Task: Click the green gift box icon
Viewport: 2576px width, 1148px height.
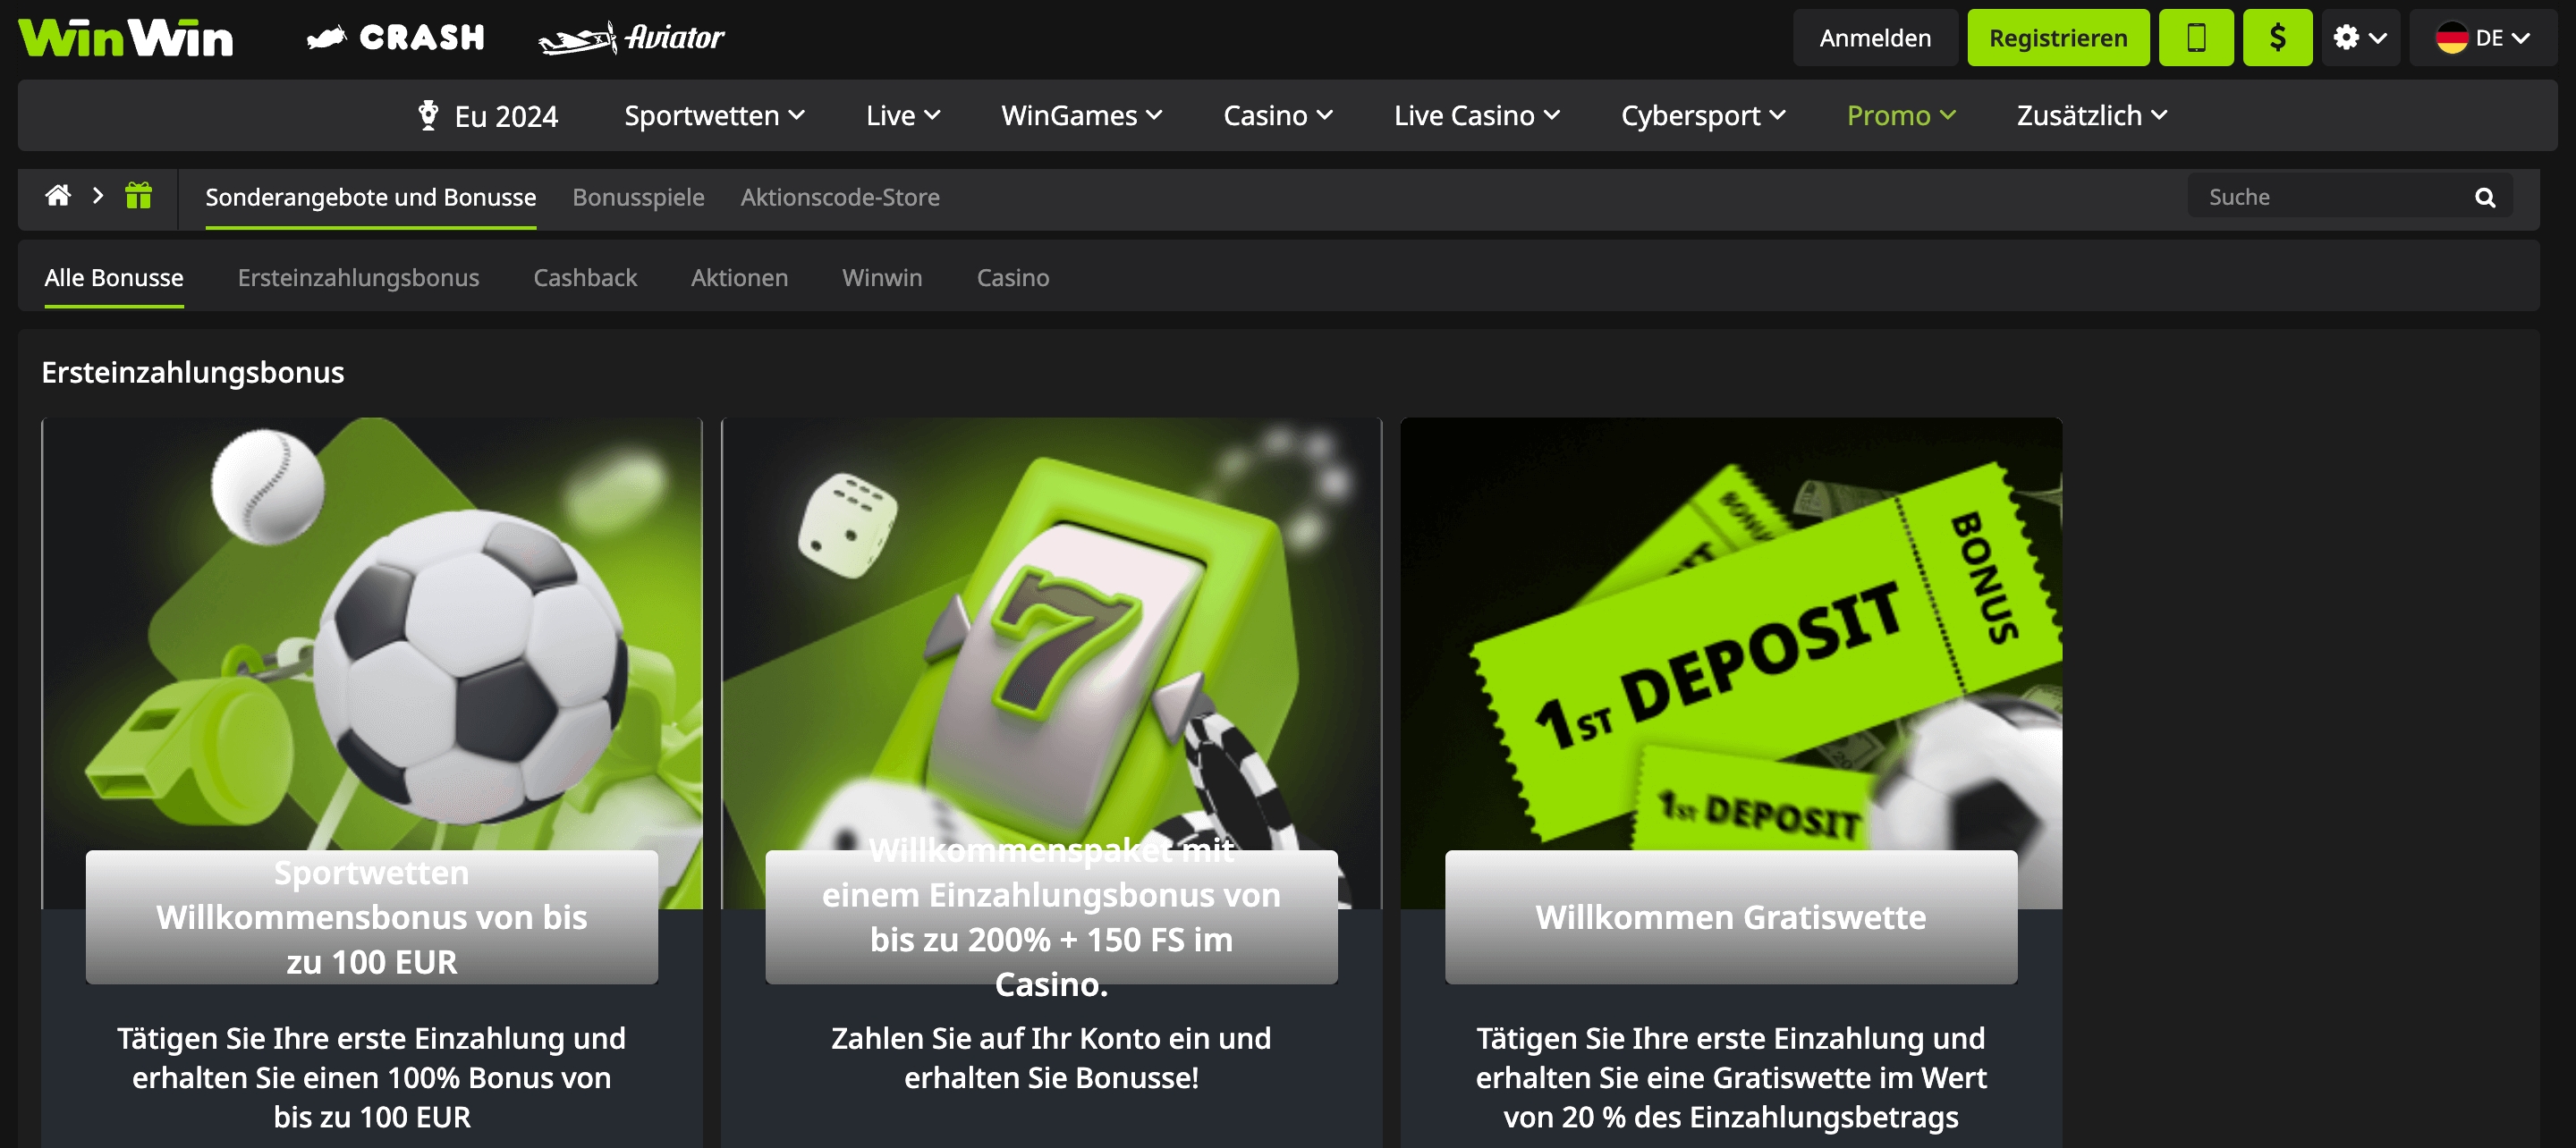Action: pyautogui.click(x=138, y=196)
